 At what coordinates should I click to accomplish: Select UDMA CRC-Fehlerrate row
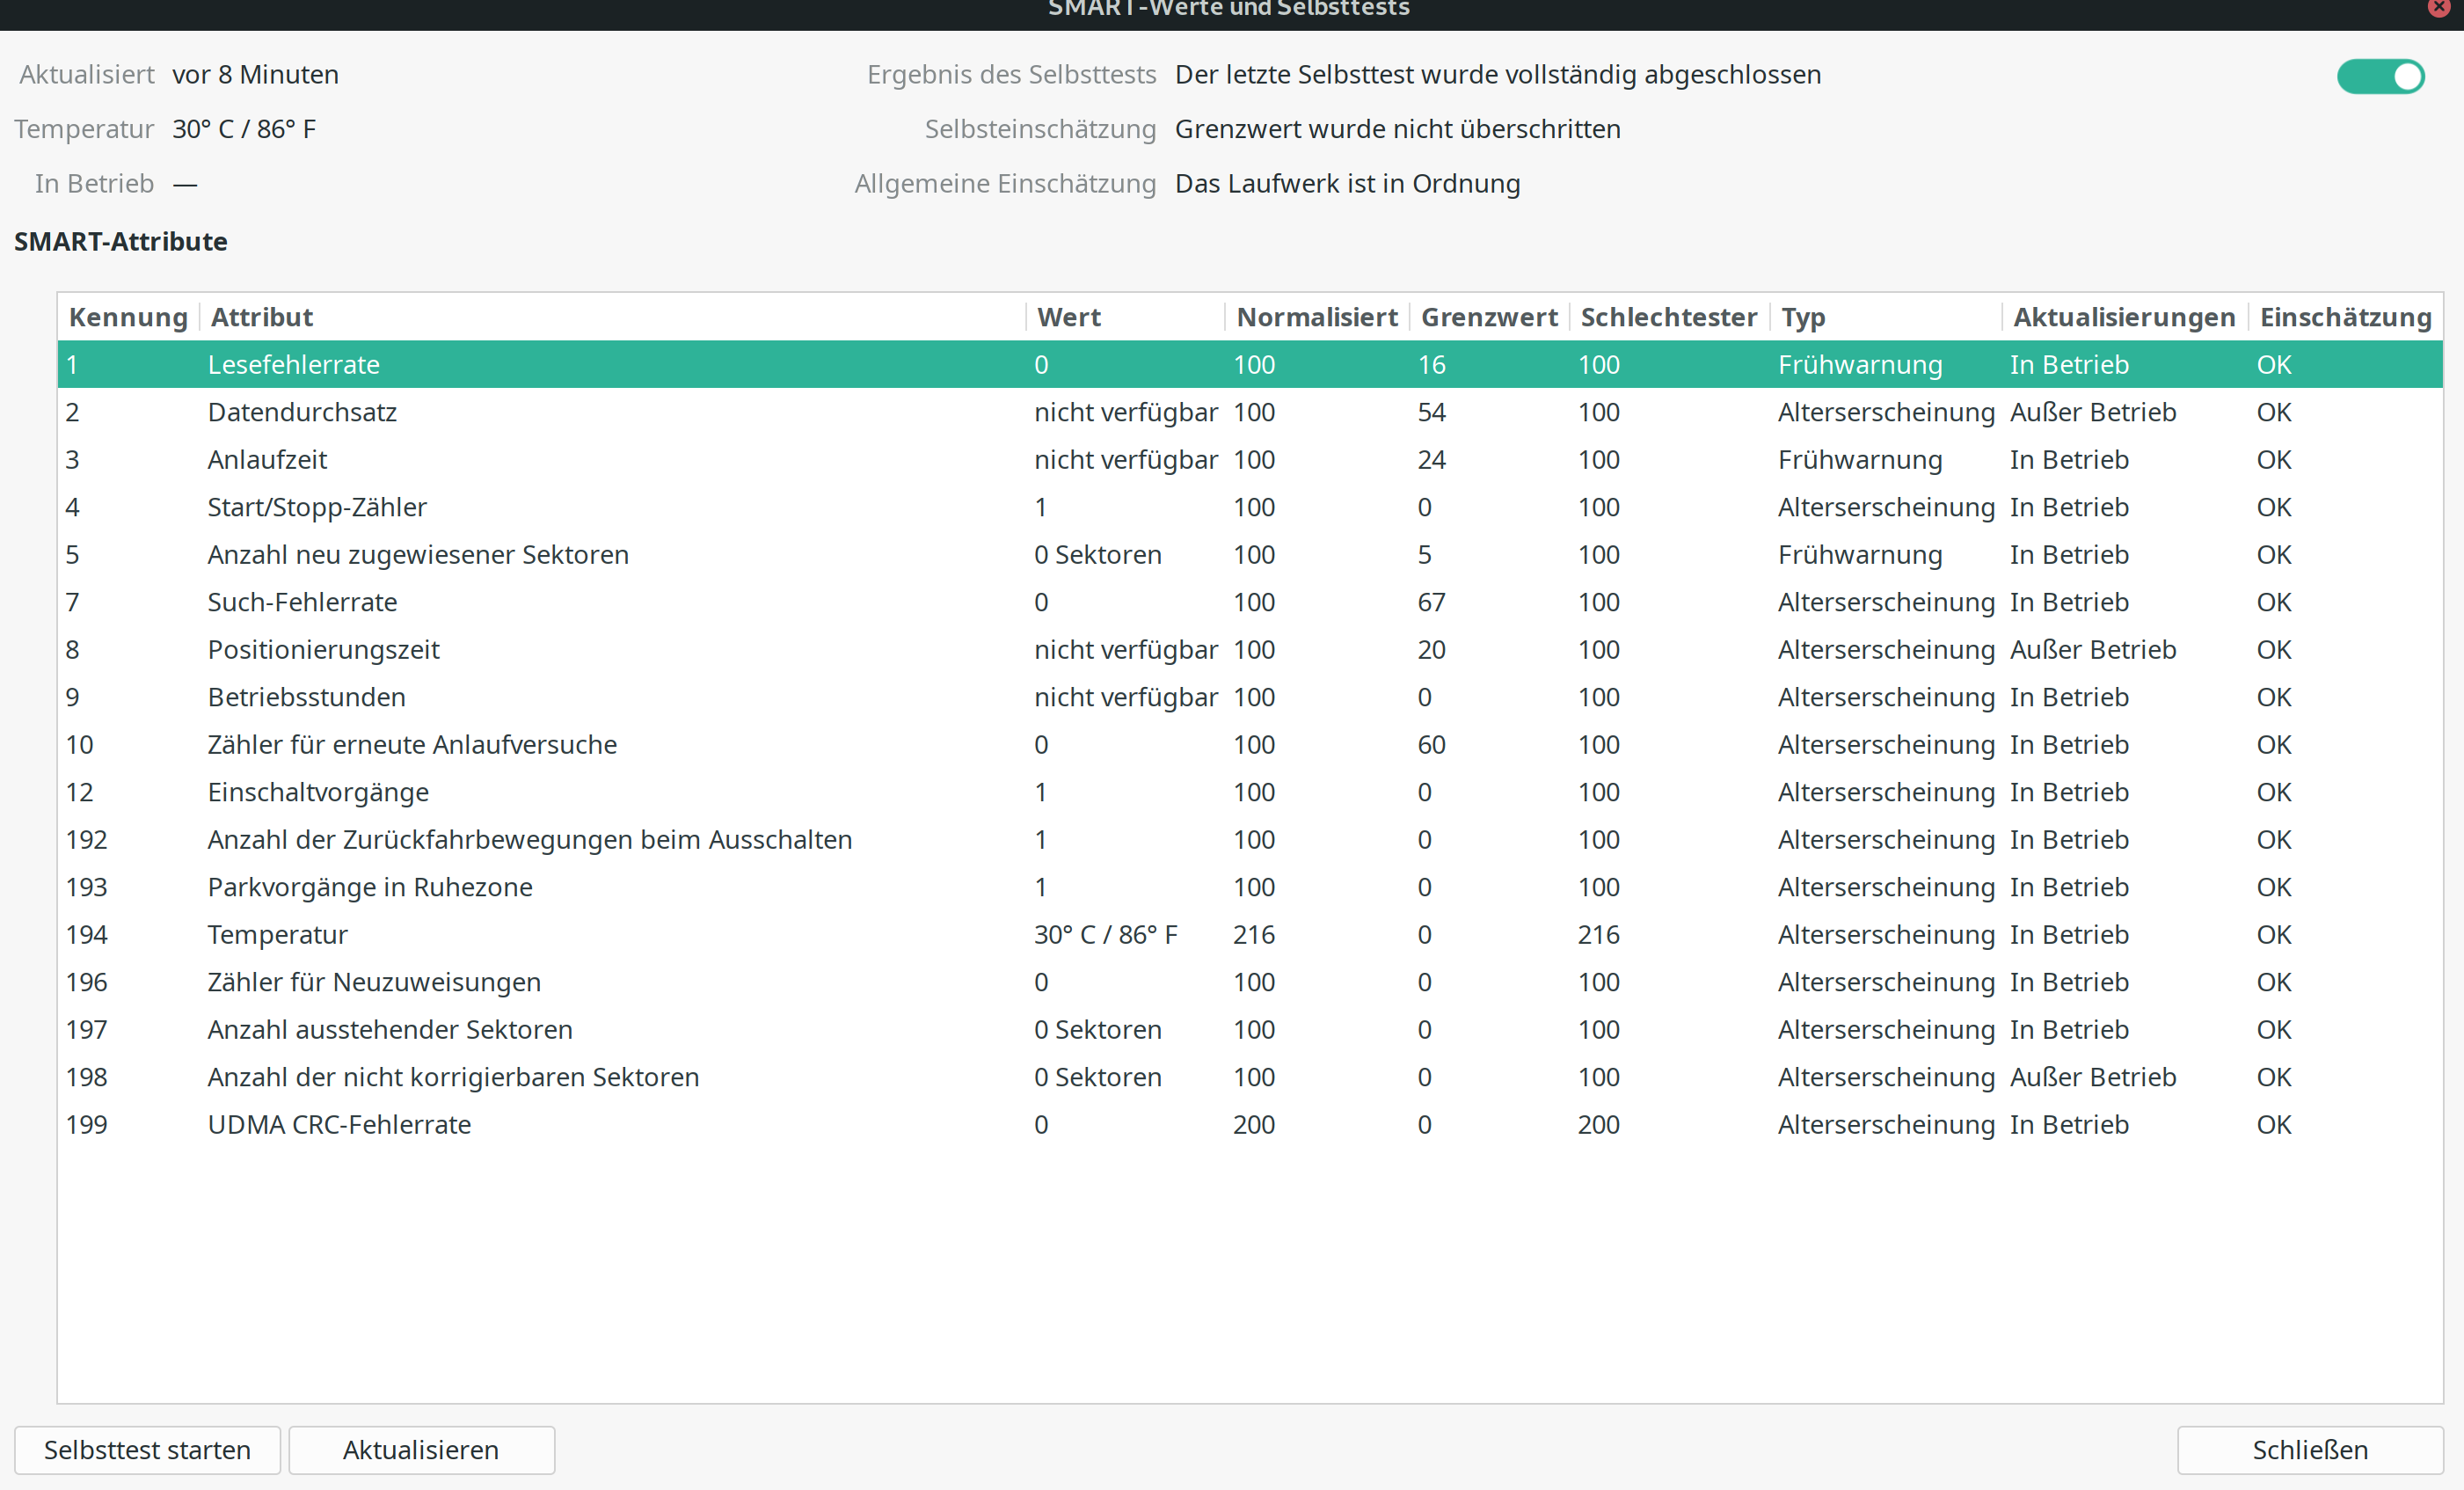339,1124
